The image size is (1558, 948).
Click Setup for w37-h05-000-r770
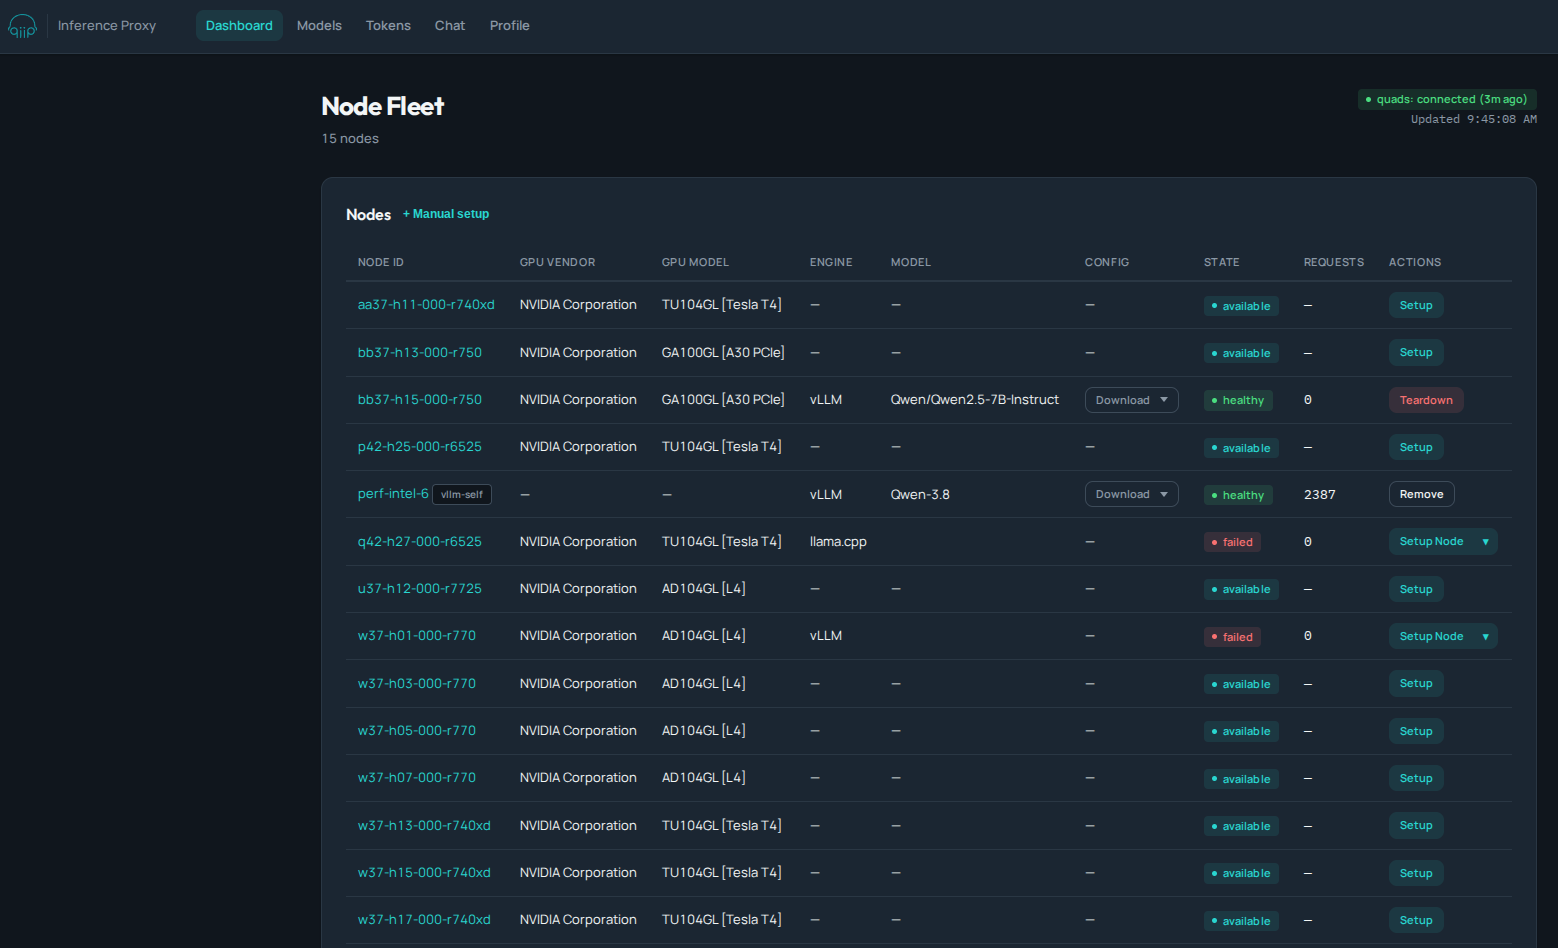point(1416,731)
